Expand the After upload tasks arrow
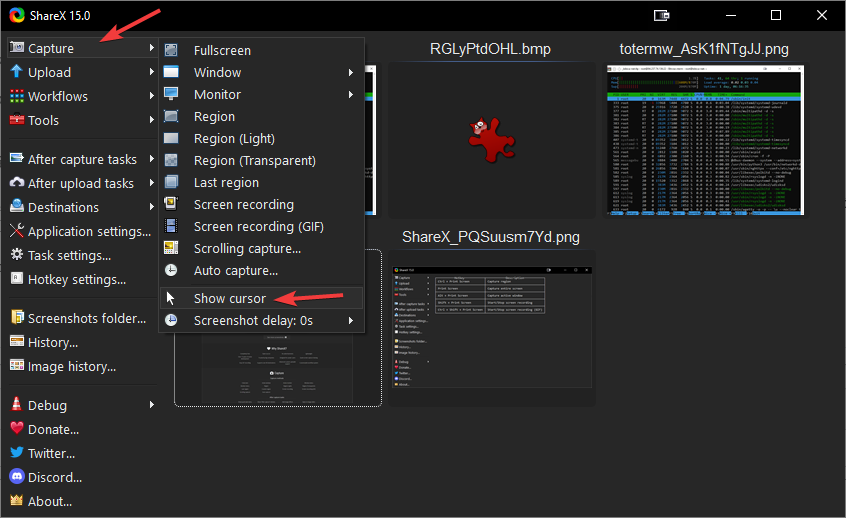Viewport: 846px width, 518px height. pyautogui.click(x=152, y=183)
